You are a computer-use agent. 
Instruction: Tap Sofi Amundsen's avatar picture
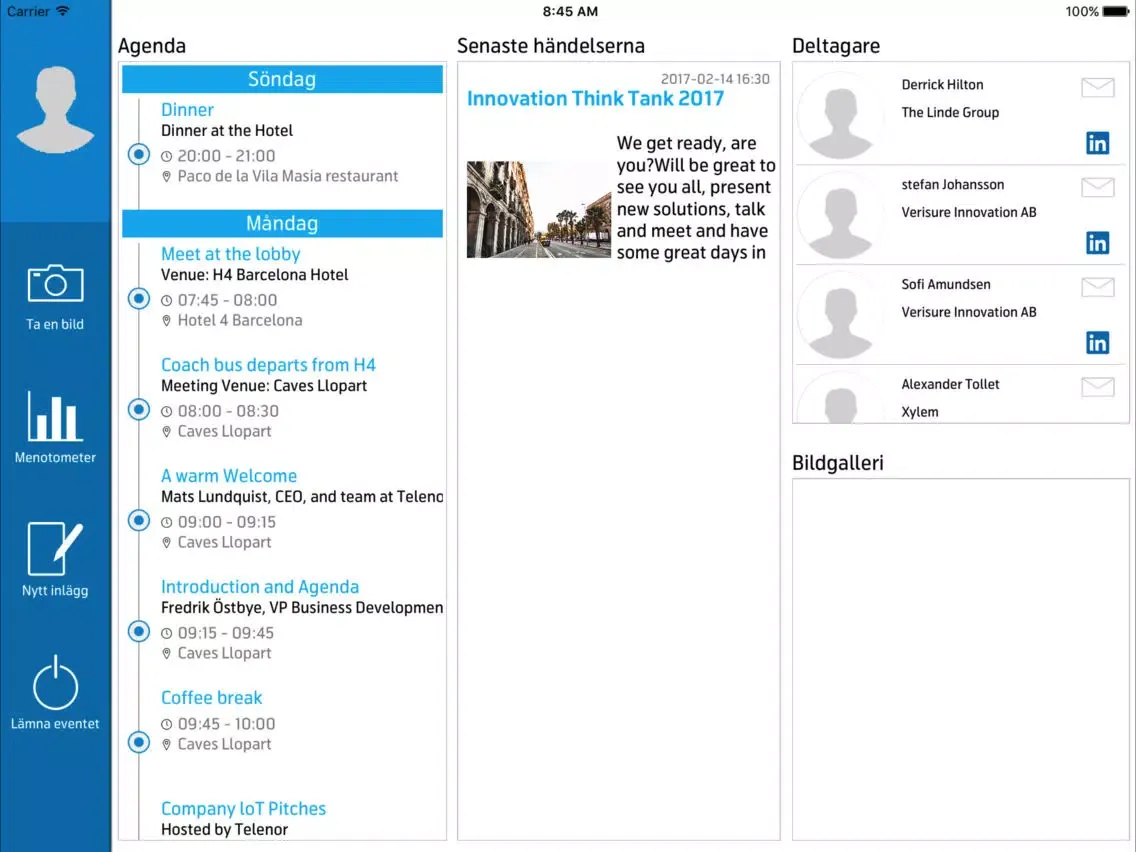pyautogui.click(x=840, y=316)
